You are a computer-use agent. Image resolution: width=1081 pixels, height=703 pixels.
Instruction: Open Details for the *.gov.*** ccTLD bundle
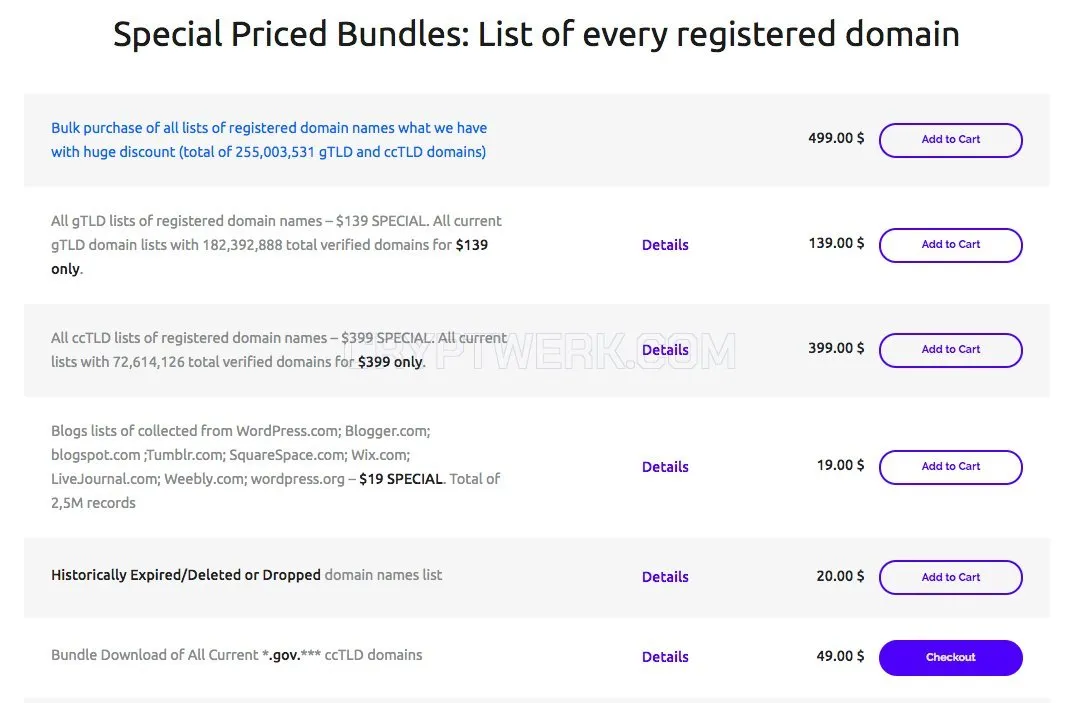[x=665, y=657]
